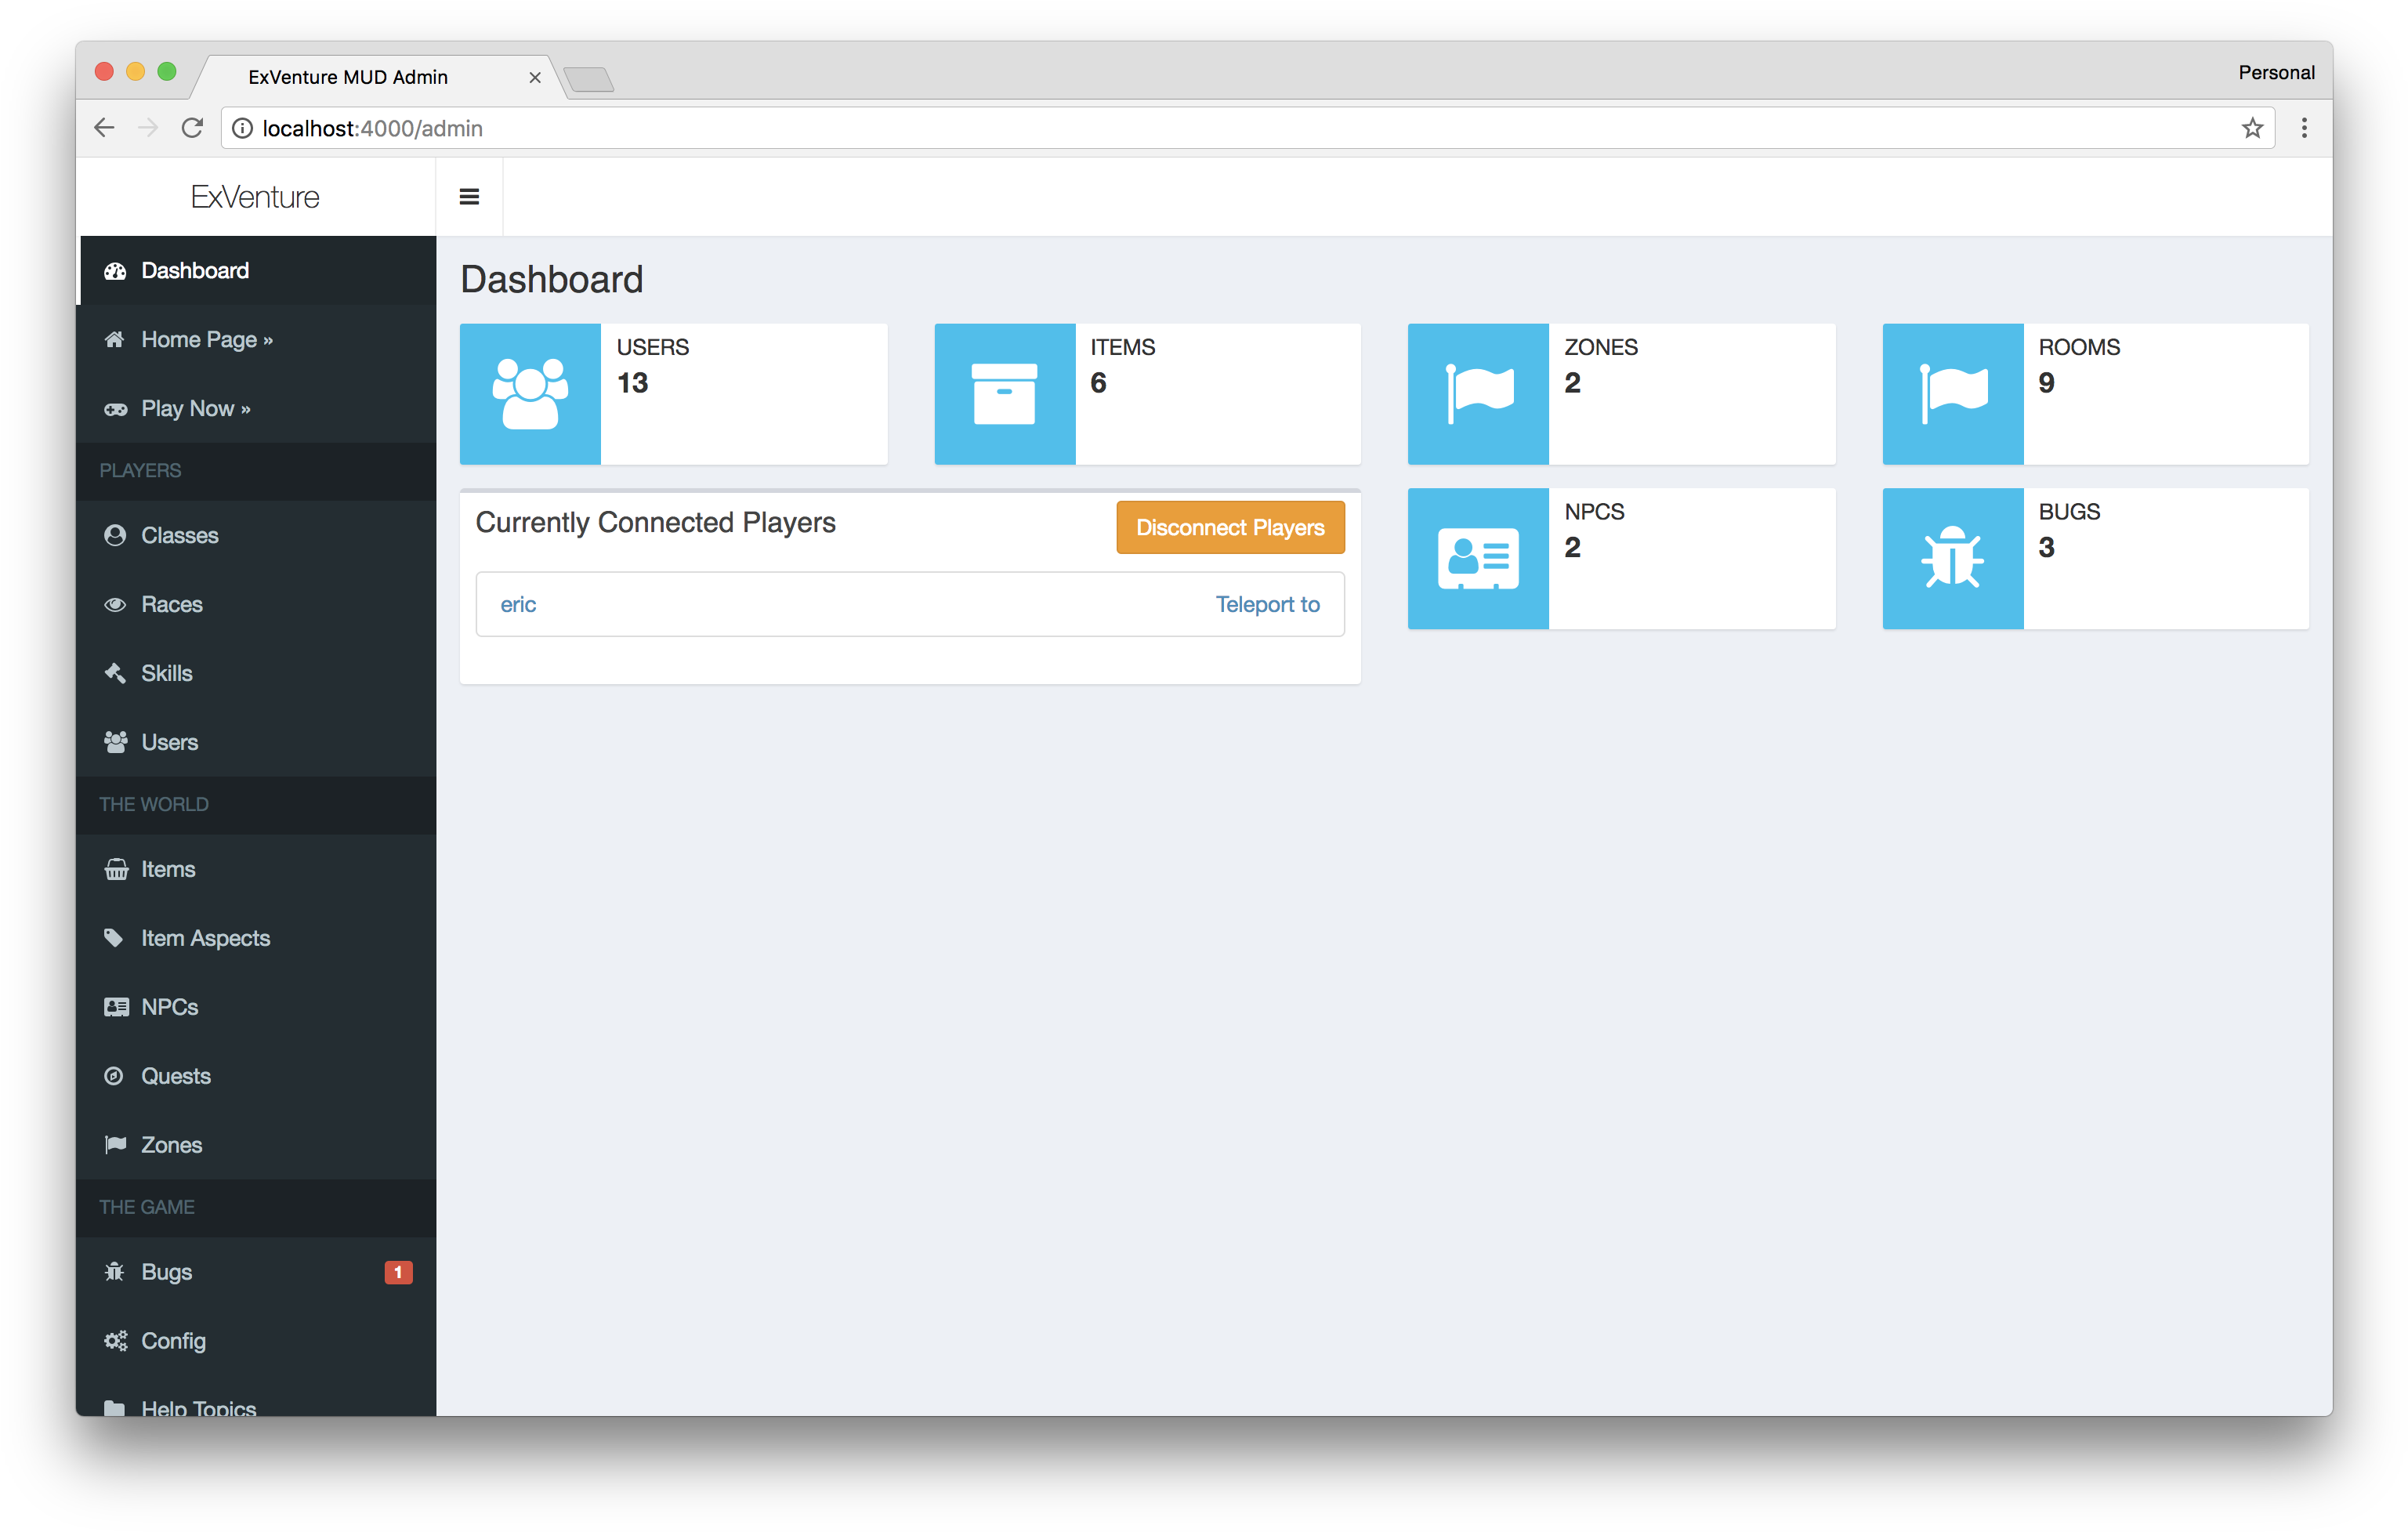The image size is (2408, 1532).
Task: Open Skills via the wrench icon
Action: [x=115, y=673]
